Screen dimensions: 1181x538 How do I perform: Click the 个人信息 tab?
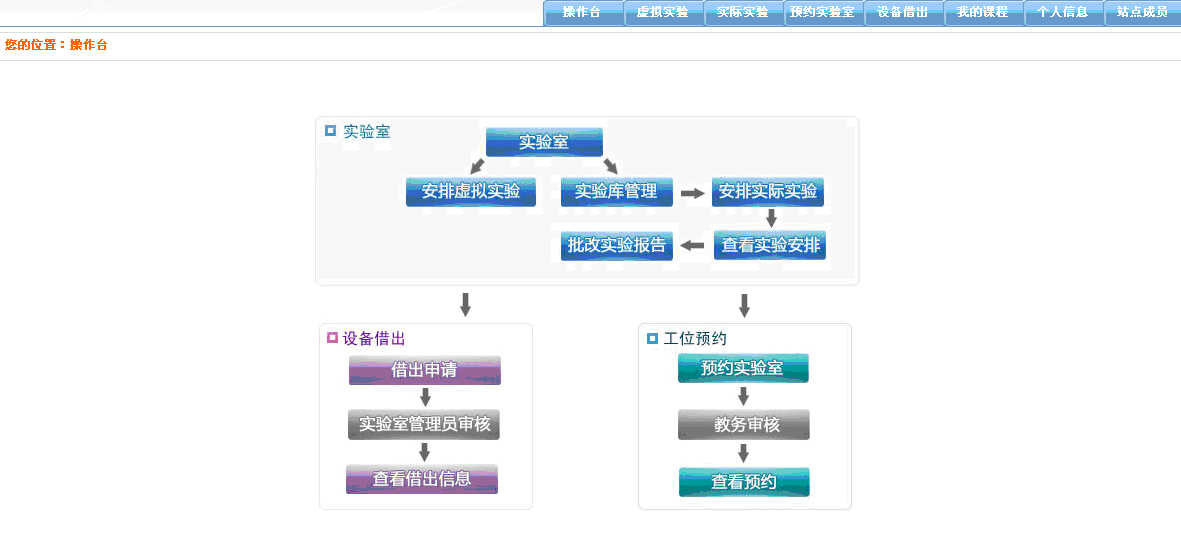1063,13
